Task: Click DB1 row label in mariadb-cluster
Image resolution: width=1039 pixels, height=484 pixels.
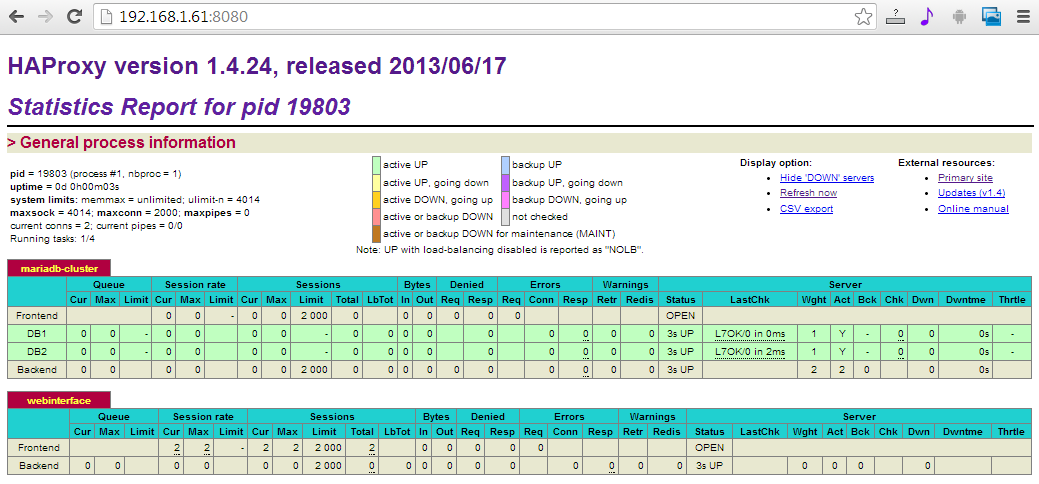Action: click(37, 334)
